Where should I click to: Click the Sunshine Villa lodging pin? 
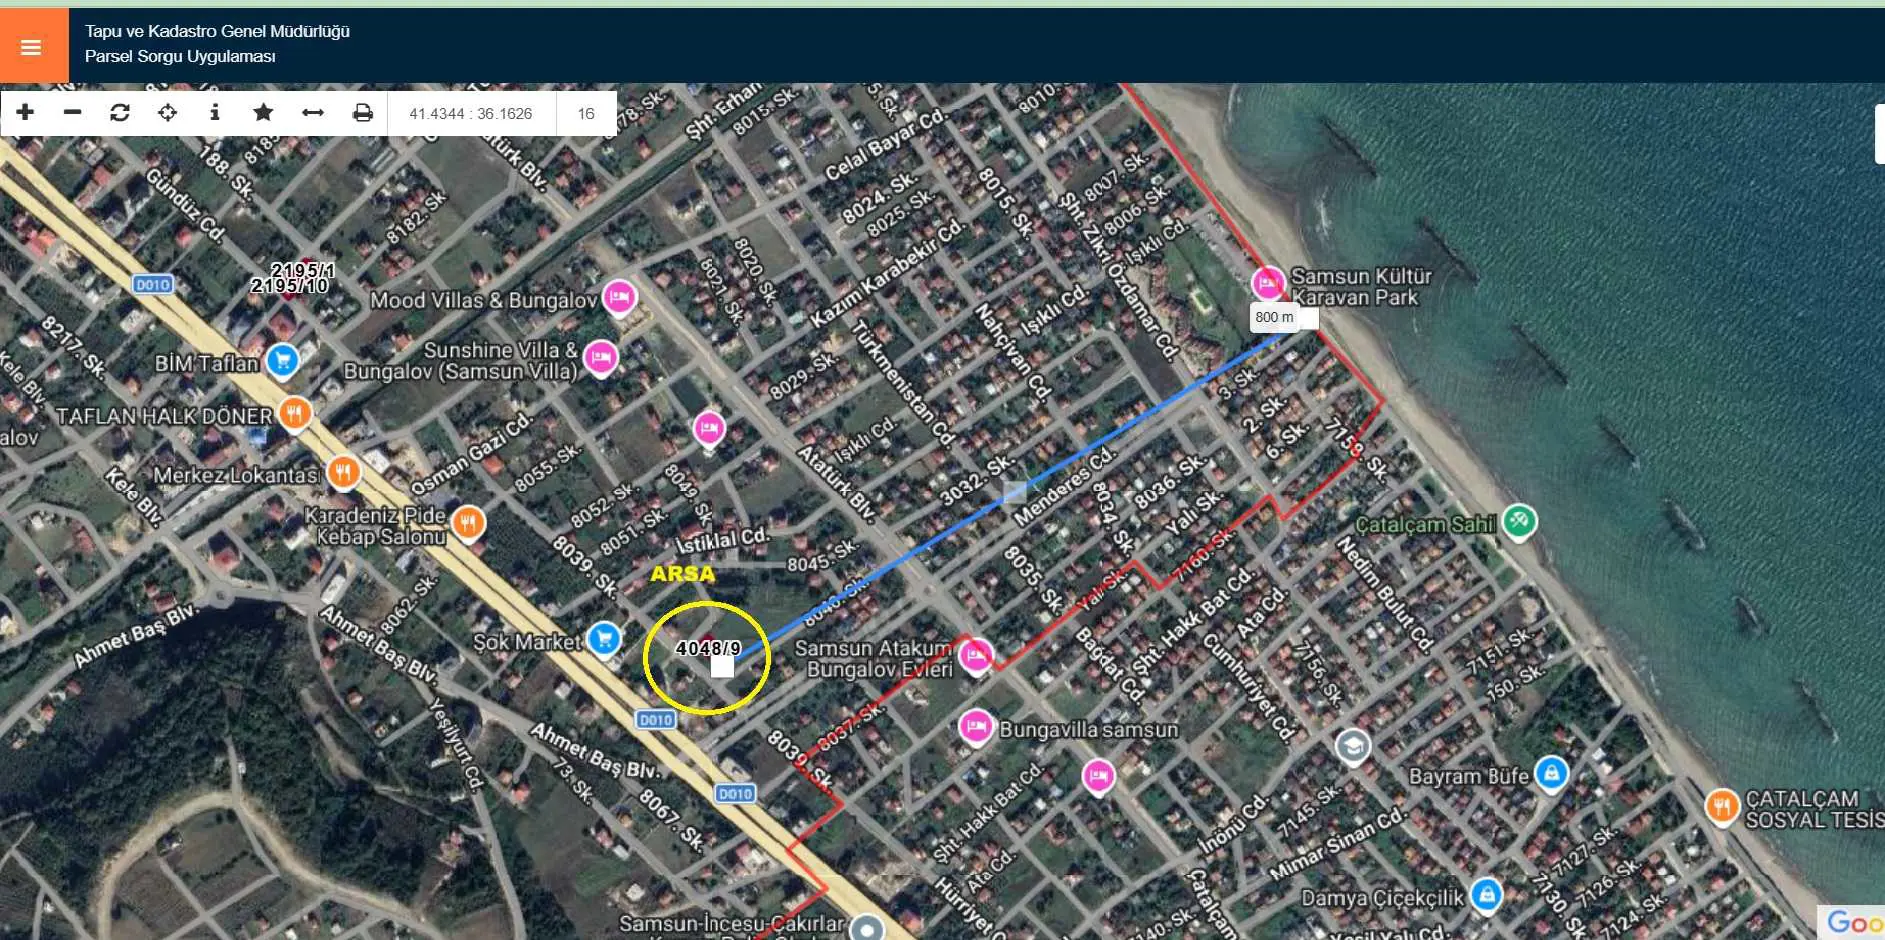(600, 357)
